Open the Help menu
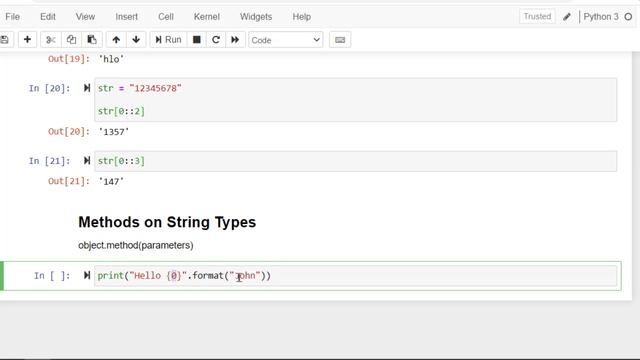This screenshot has width=640, height=360. (302, 17)
